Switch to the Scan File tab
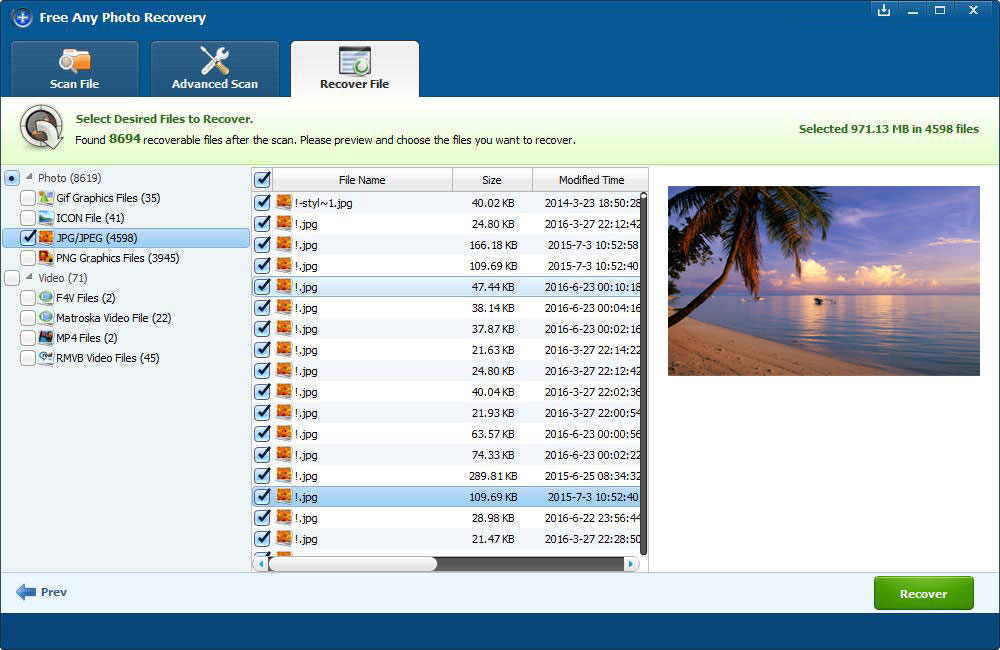Image resolution: width=1000 pixels, height=650 pixels. coord(75,69)
